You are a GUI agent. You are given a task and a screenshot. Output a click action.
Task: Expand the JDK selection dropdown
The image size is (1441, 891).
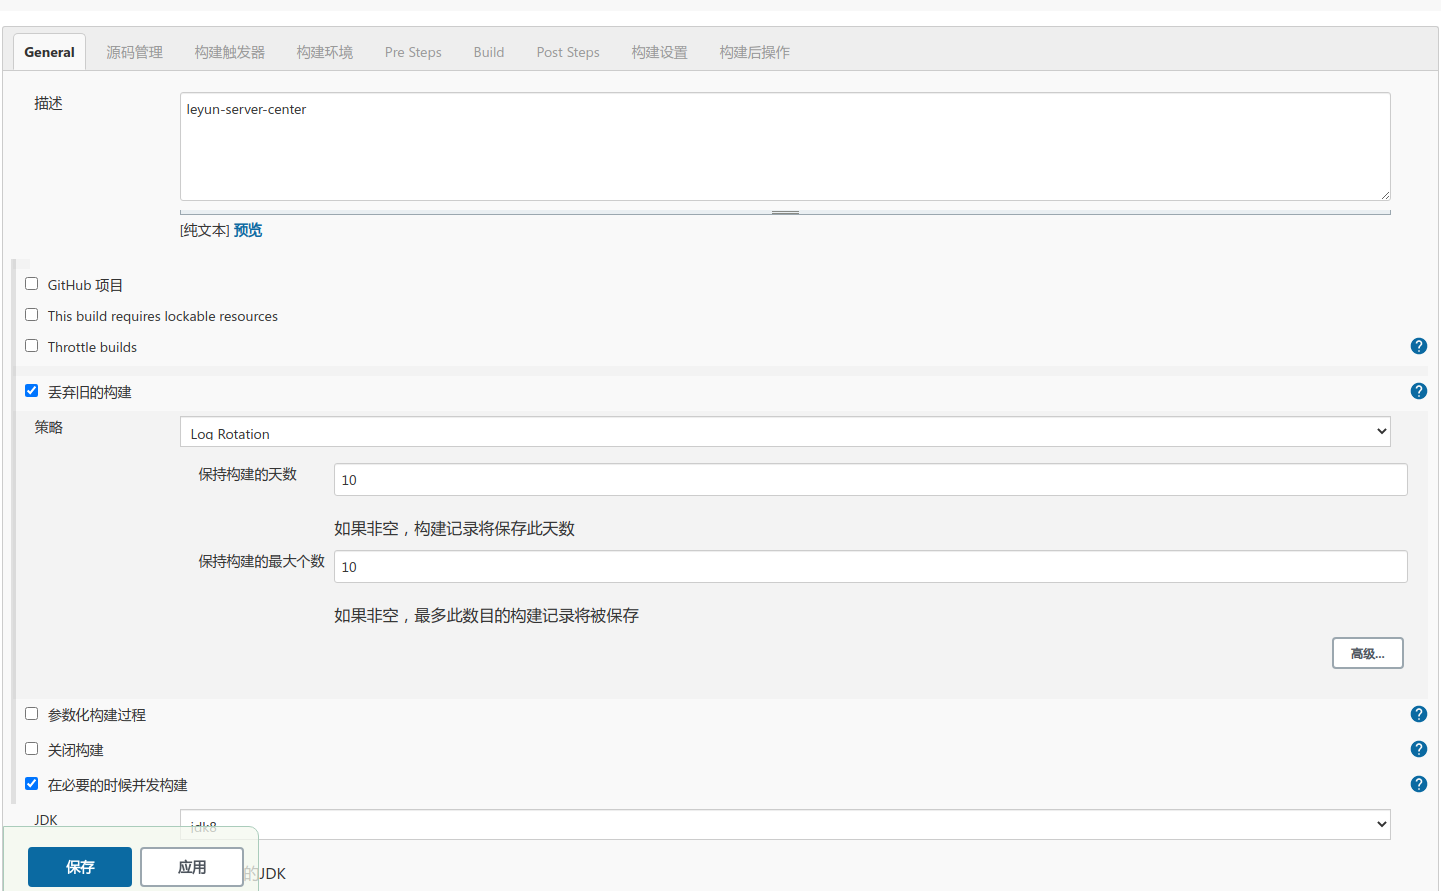pyautogui.click(x=785, y=825)
